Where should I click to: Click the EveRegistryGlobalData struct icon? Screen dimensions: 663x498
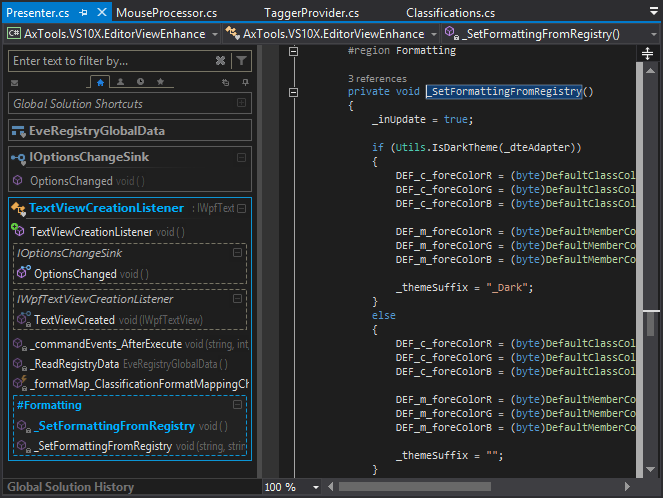(18, 131)
